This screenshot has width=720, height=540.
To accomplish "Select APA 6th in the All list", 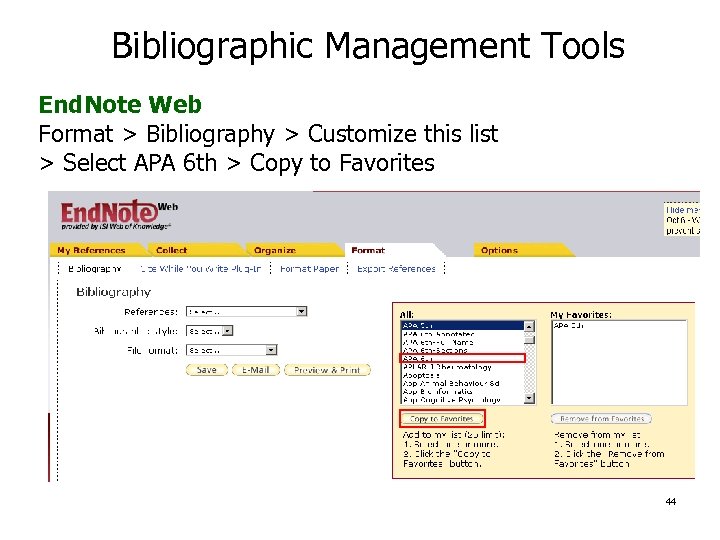I will 462,358.
